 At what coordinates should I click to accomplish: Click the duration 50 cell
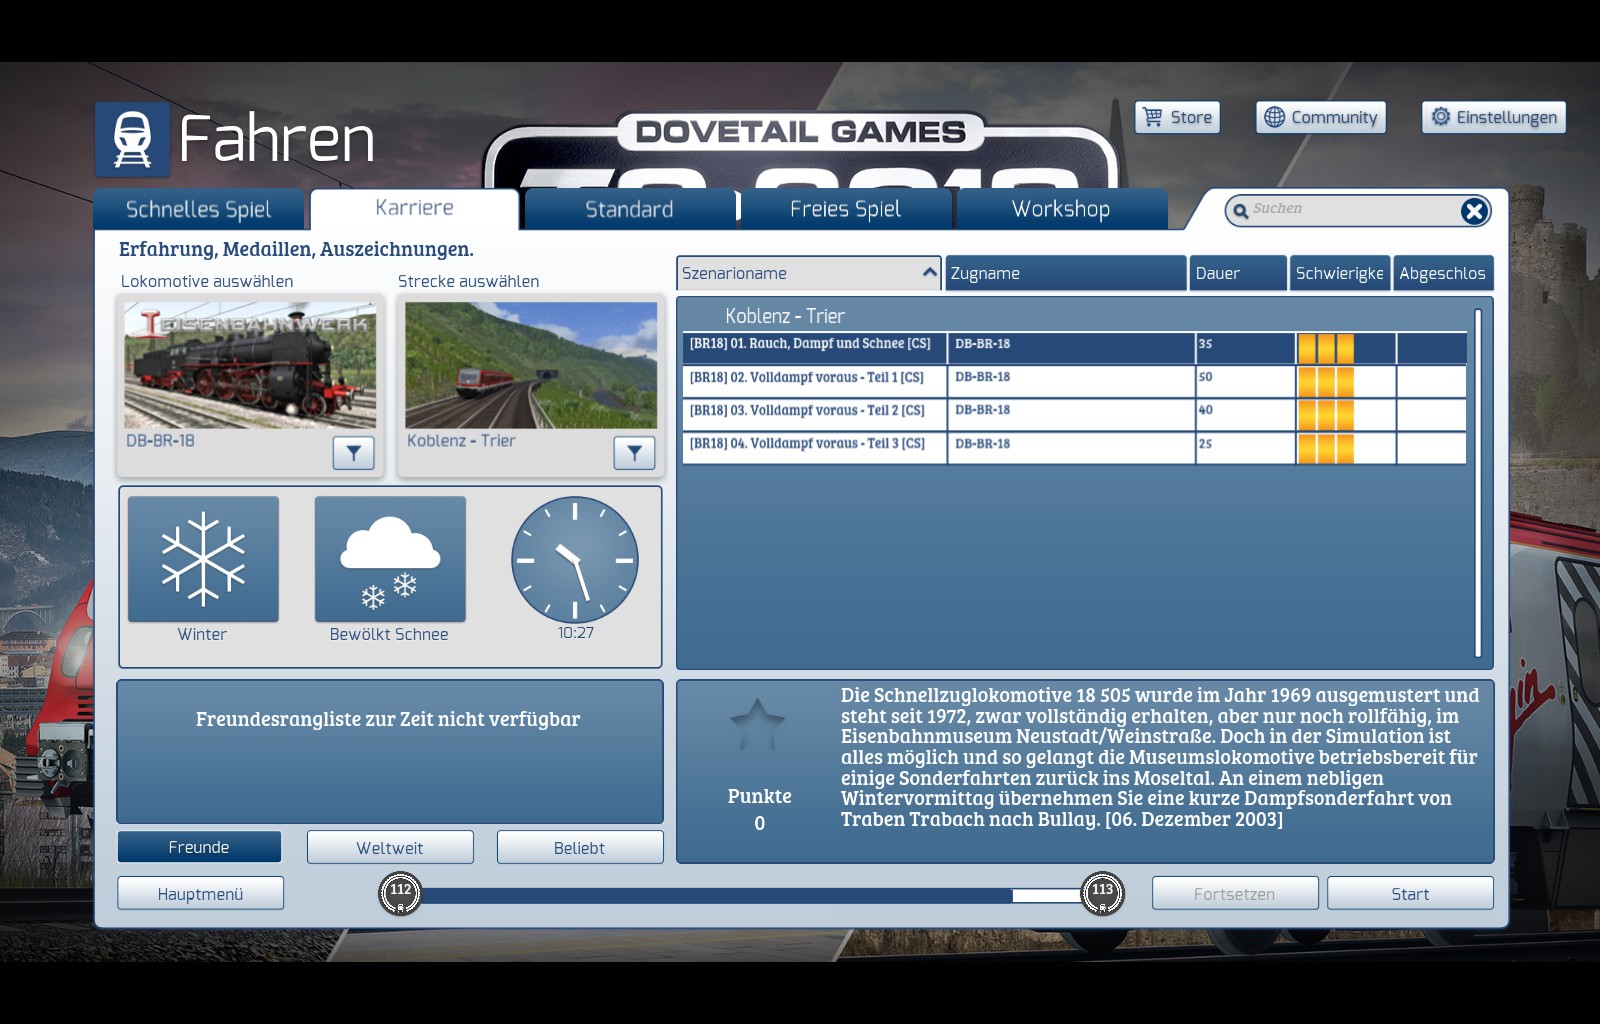[1245, 381]
